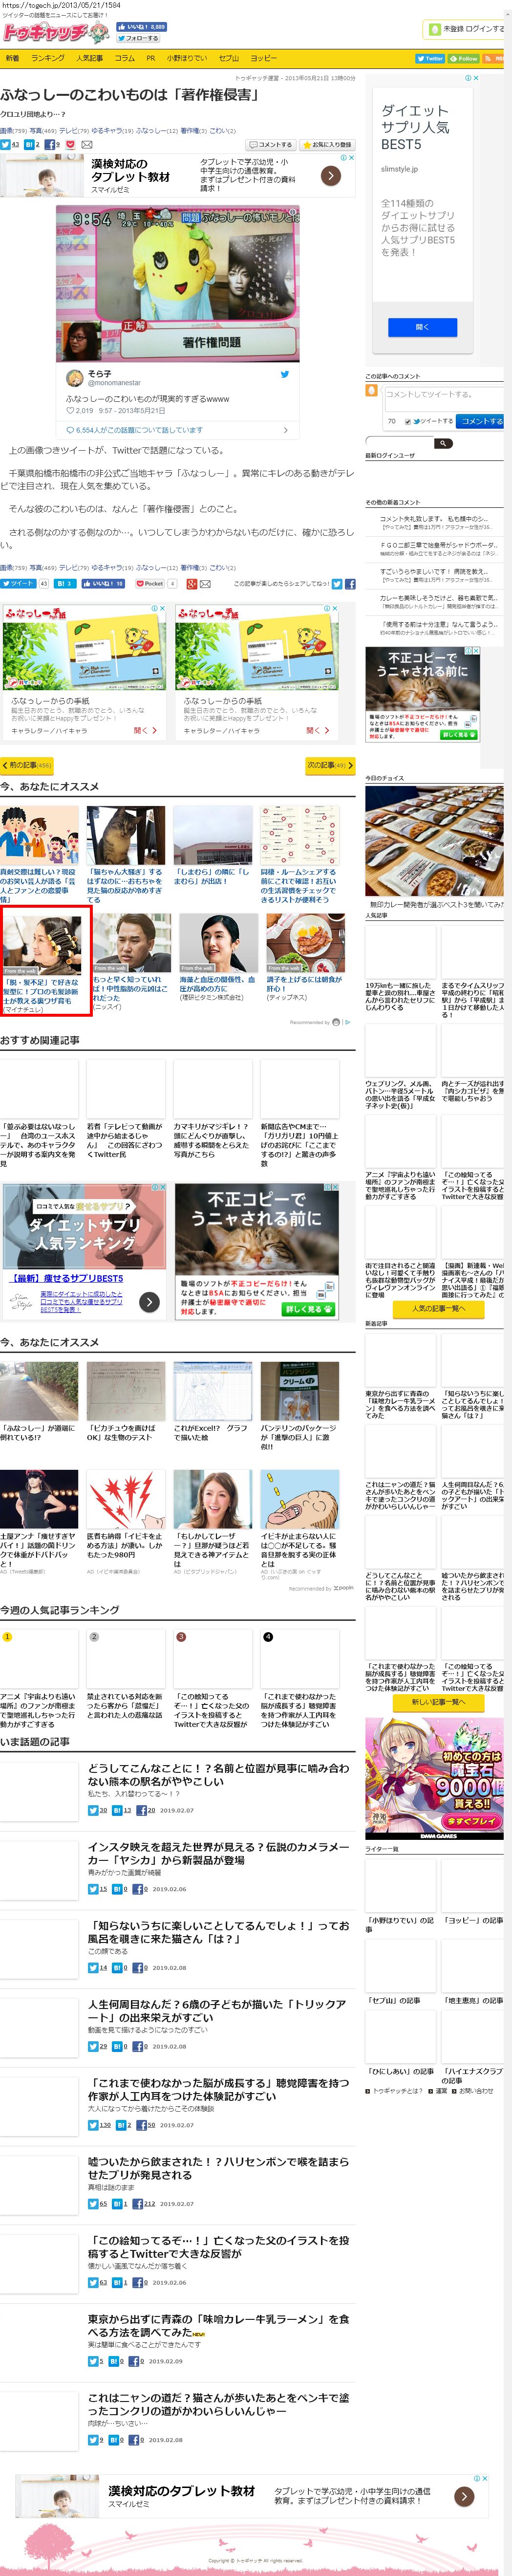Open the コラム menu item
512x2576 pixels.
click(124, 59)
